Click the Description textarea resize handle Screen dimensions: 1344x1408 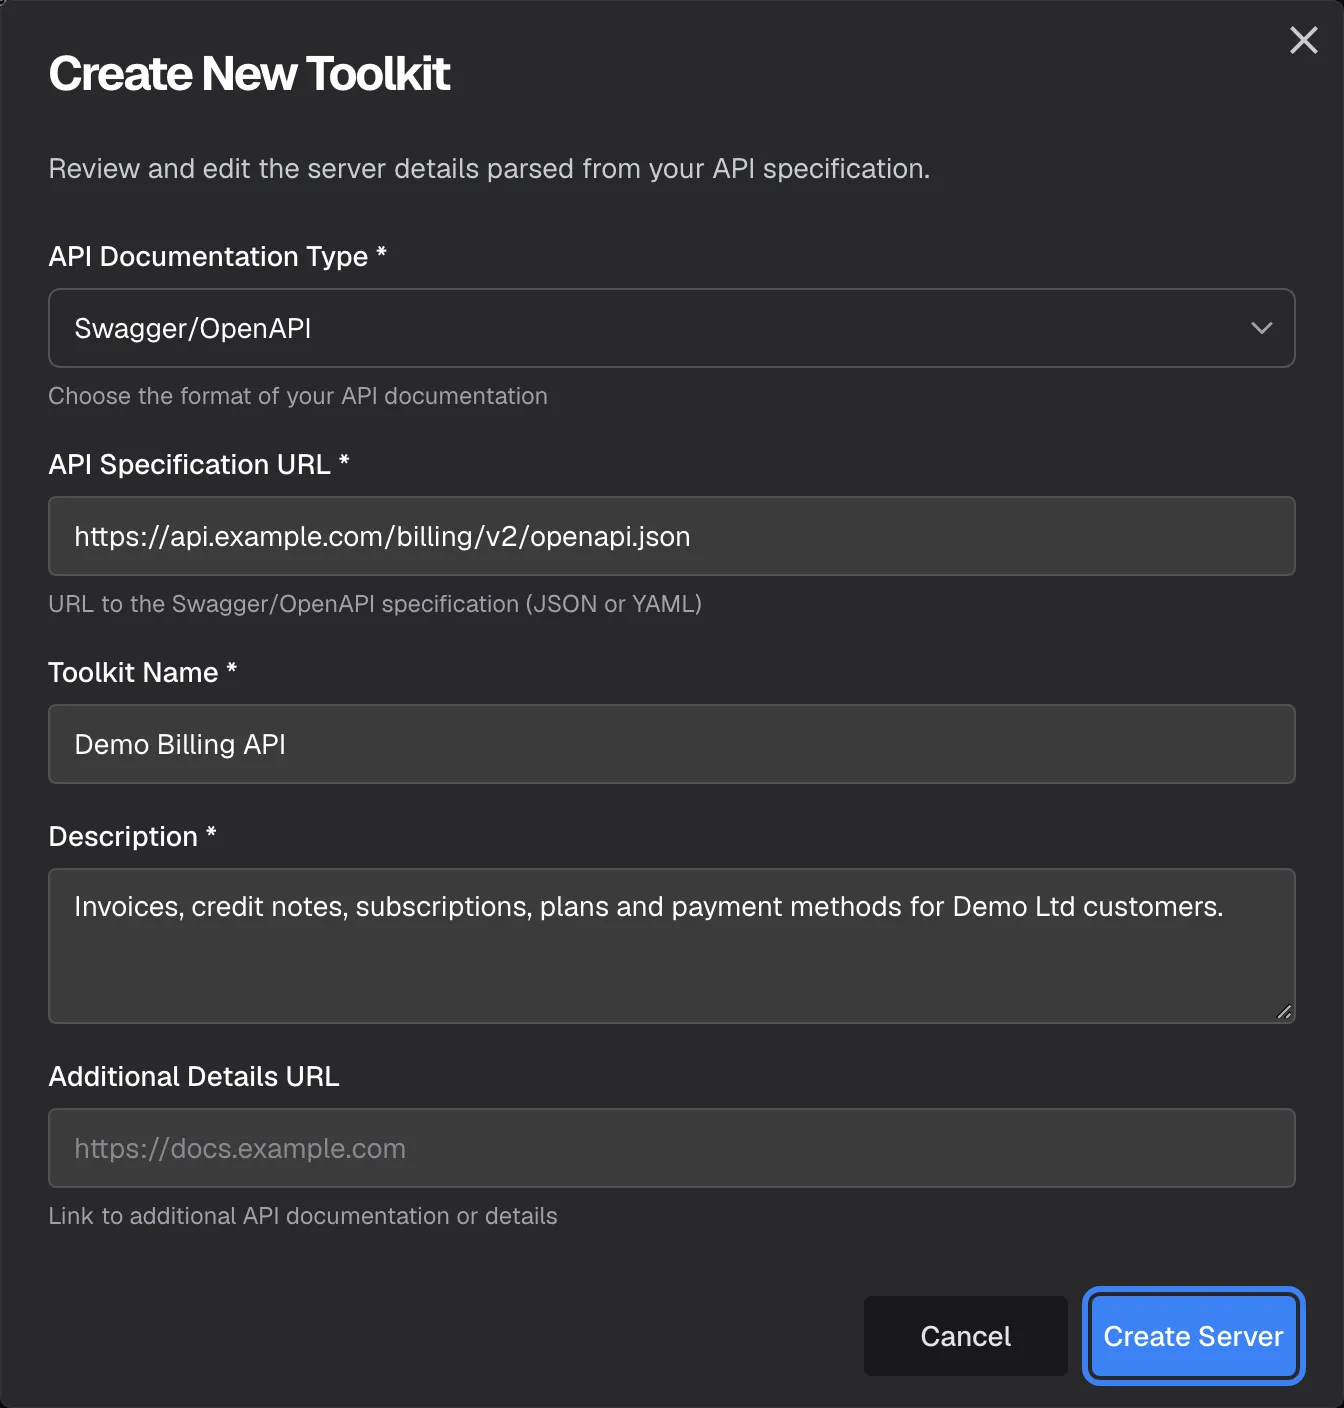pos(1284,1012)
